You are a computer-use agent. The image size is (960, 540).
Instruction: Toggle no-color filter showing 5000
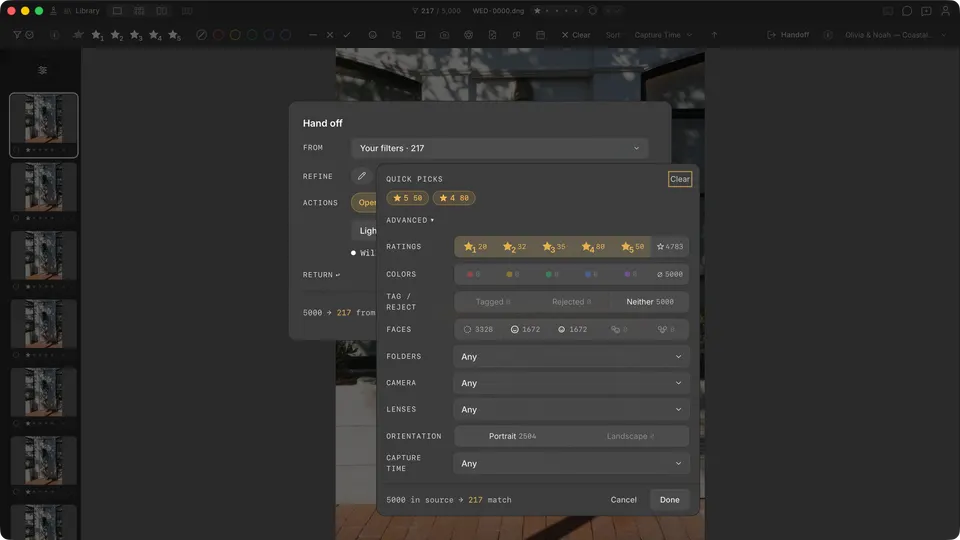point(670,274)
